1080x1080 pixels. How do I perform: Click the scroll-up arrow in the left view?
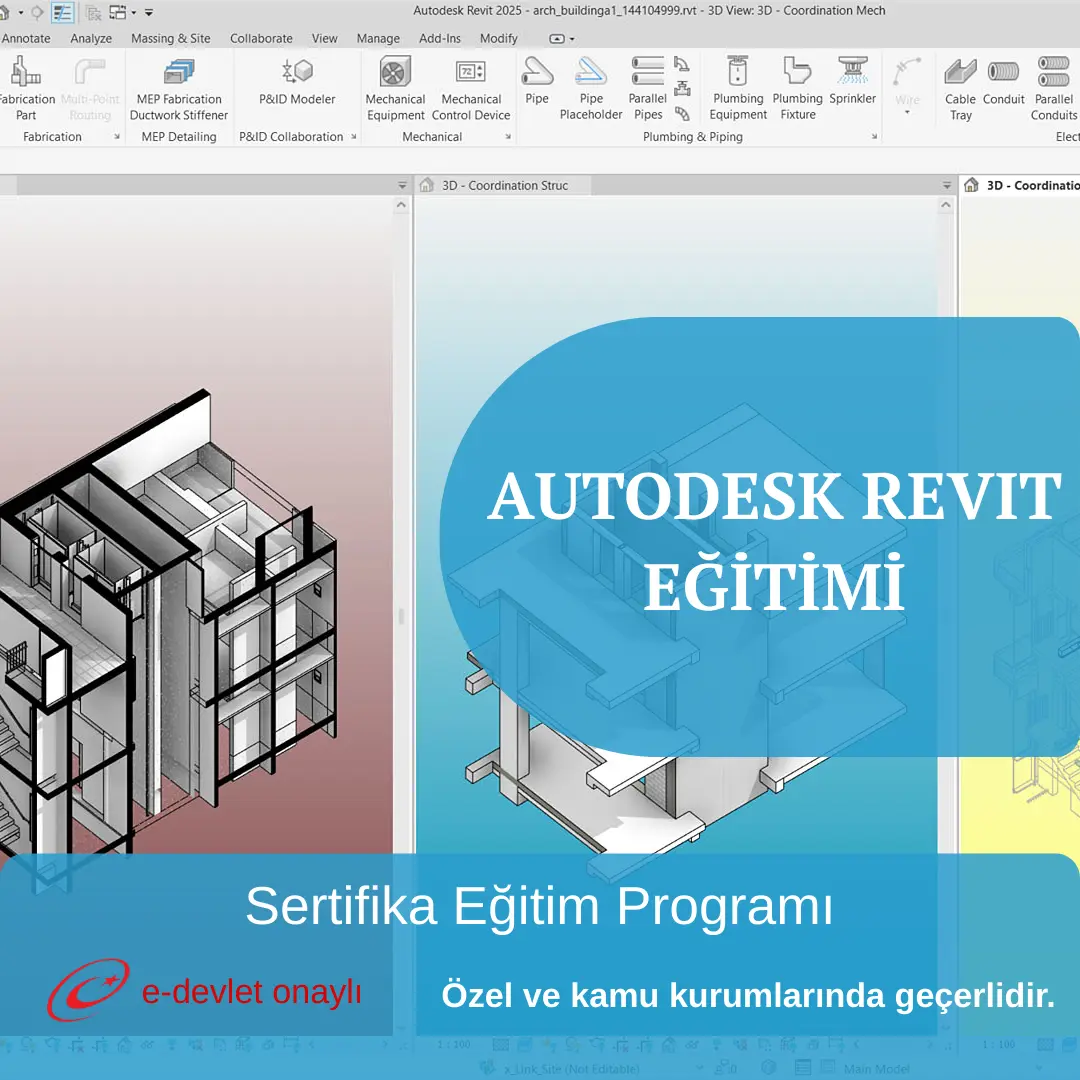click(402, 205)
